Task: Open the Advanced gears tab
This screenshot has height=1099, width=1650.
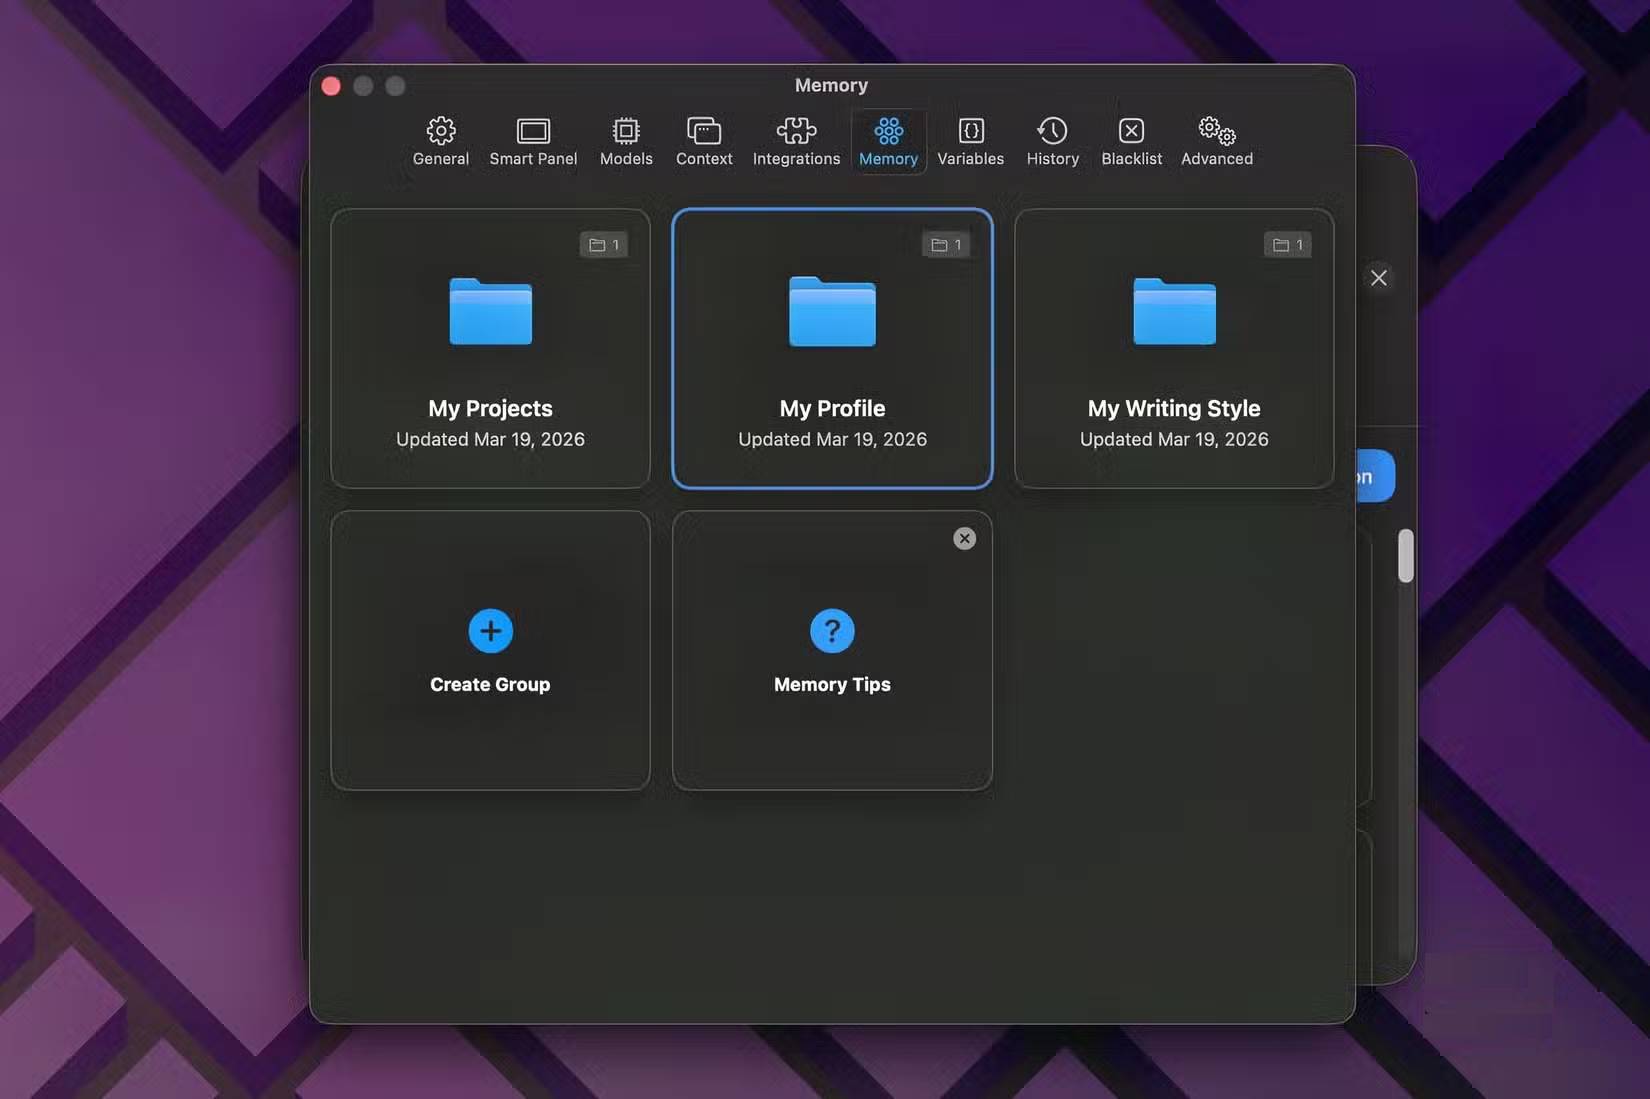Action: 1216,141
